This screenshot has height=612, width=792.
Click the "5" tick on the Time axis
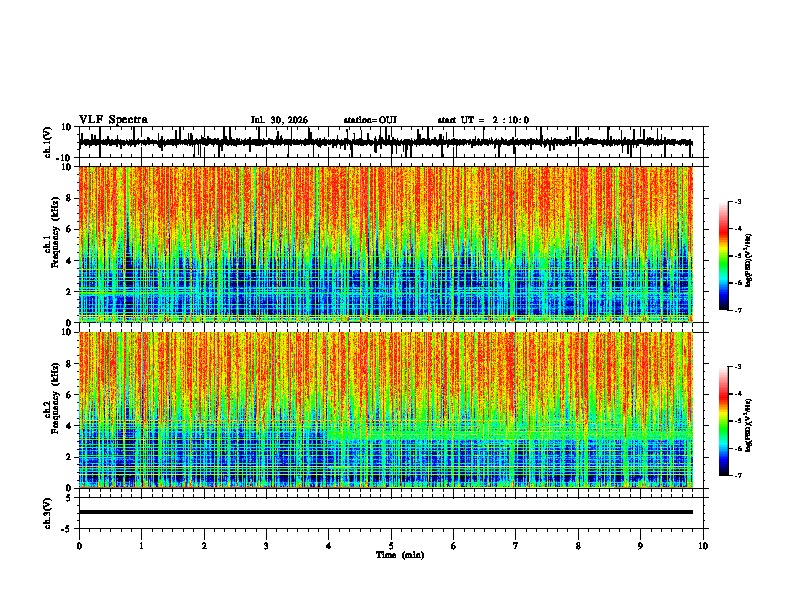(391, 546)
